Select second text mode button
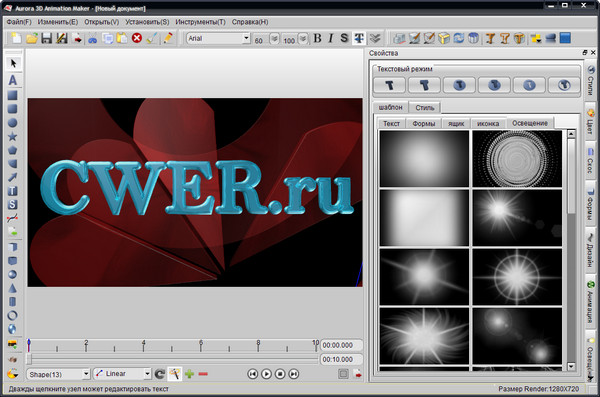 pyautogui.click(x=424, y=85)
